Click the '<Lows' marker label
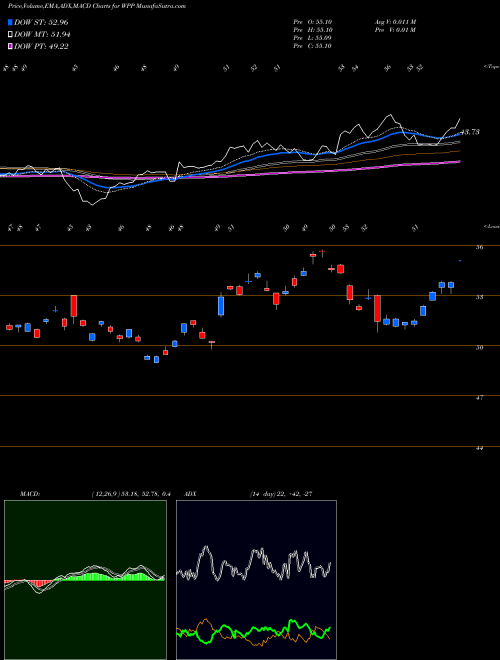 click(x=491, y=226)
